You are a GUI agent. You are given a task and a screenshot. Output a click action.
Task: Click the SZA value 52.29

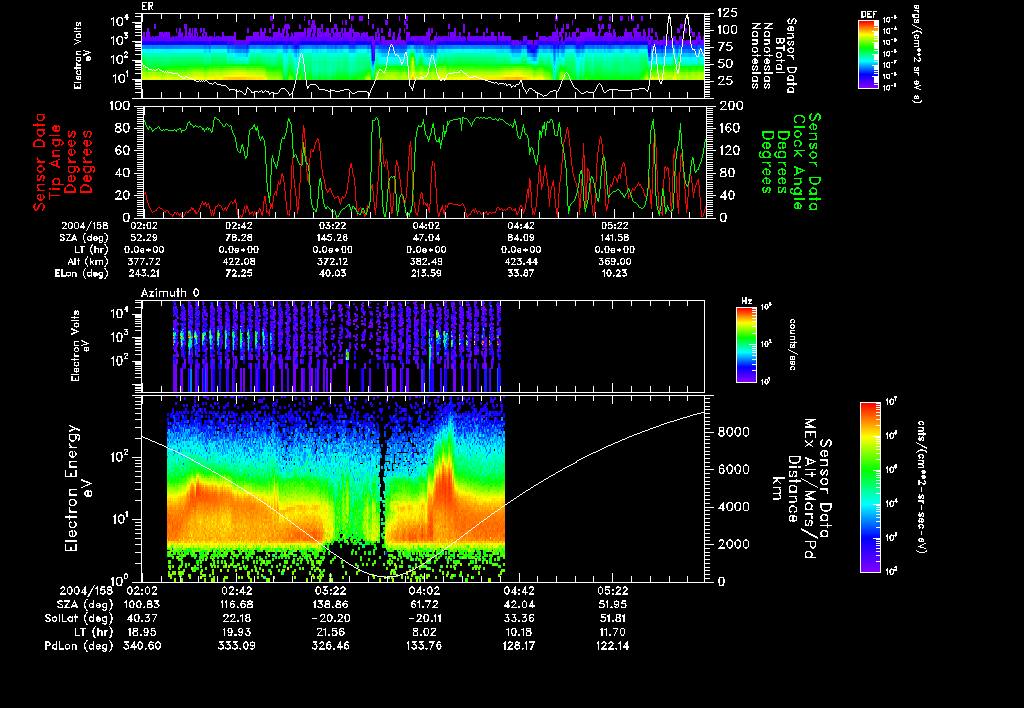[x=144, y=238]
